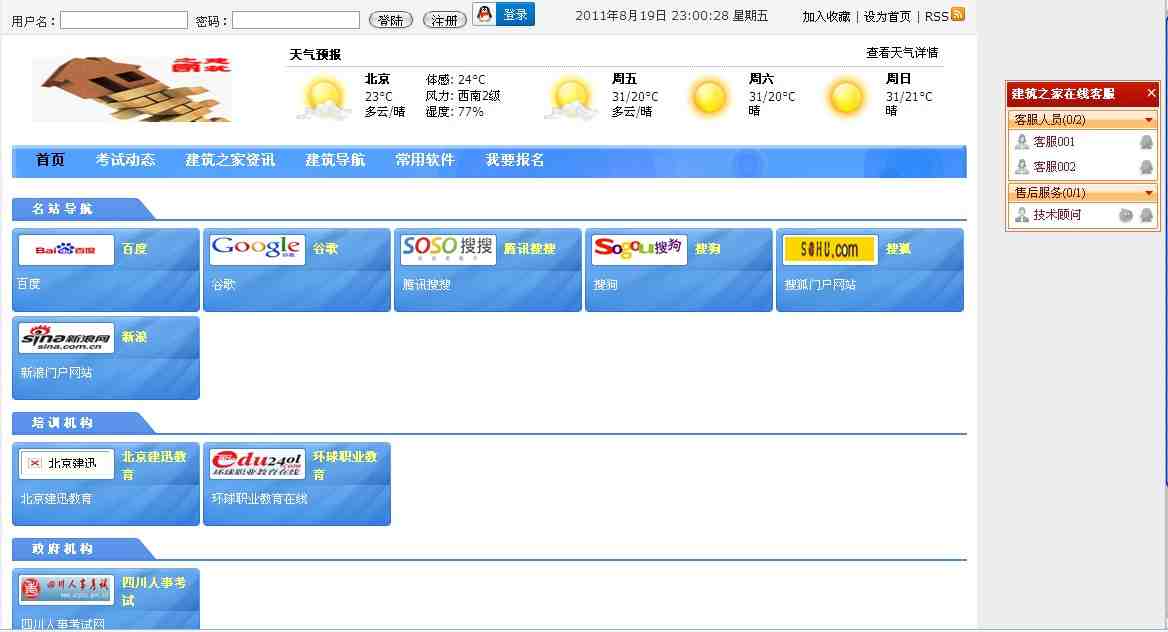Open the 考试动态 nav item
The image size is (1168, 632).
point(125,160)
